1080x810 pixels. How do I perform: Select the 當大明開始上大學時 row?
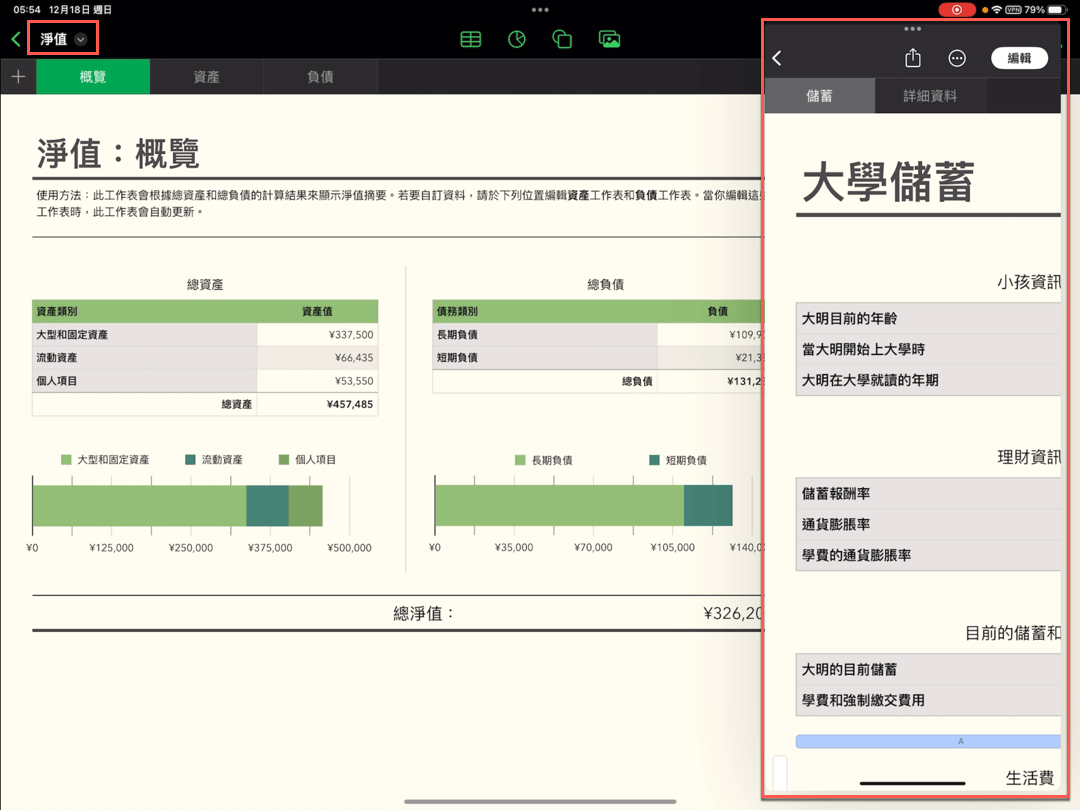point(928,349)
